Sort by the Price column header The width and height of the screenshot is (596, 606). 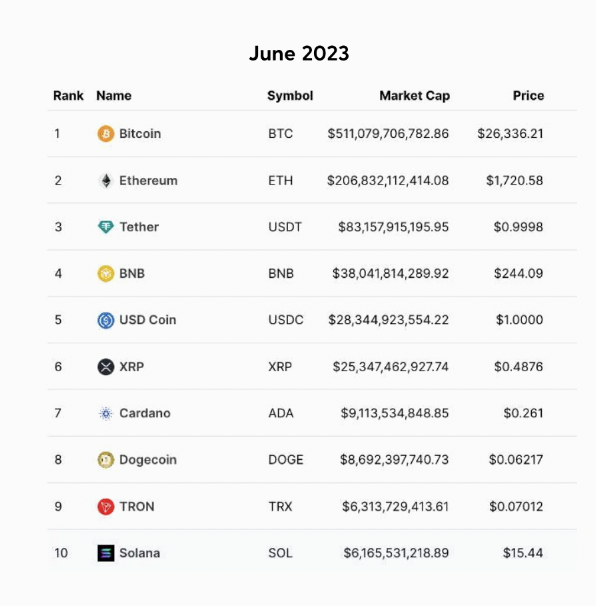coord(528,95)
